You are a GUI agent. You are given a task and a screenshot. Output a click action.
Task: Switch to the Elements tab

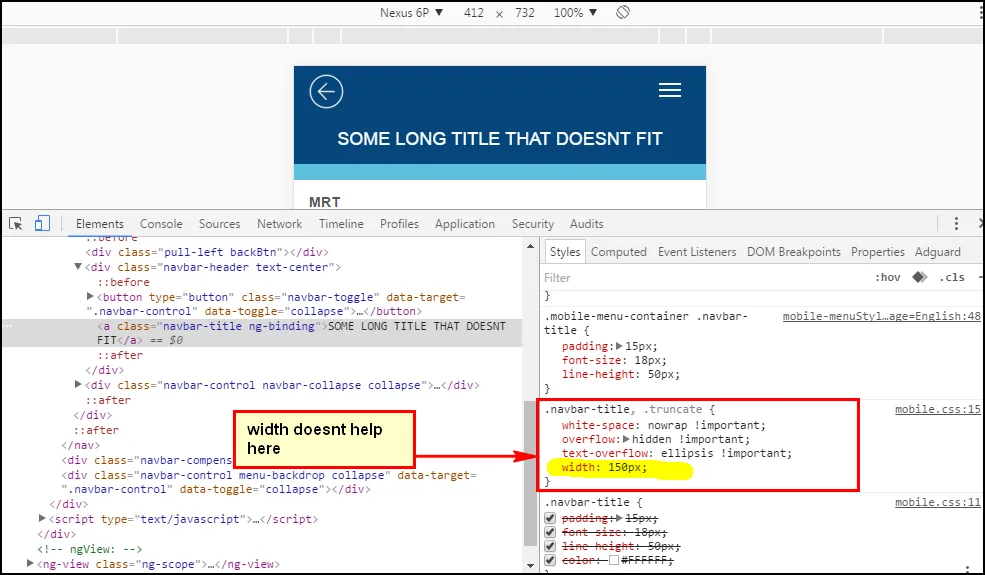(x=99, y=224)
